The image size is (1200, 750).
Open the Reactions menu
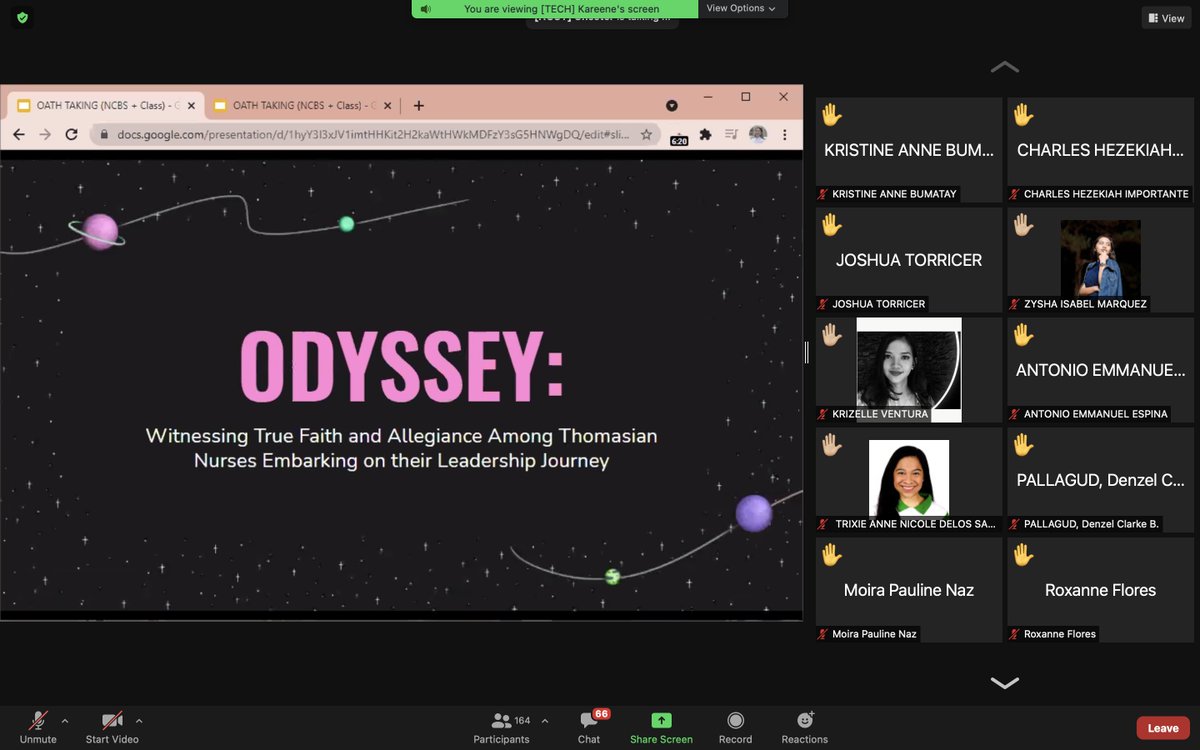(x=805, y=727)
